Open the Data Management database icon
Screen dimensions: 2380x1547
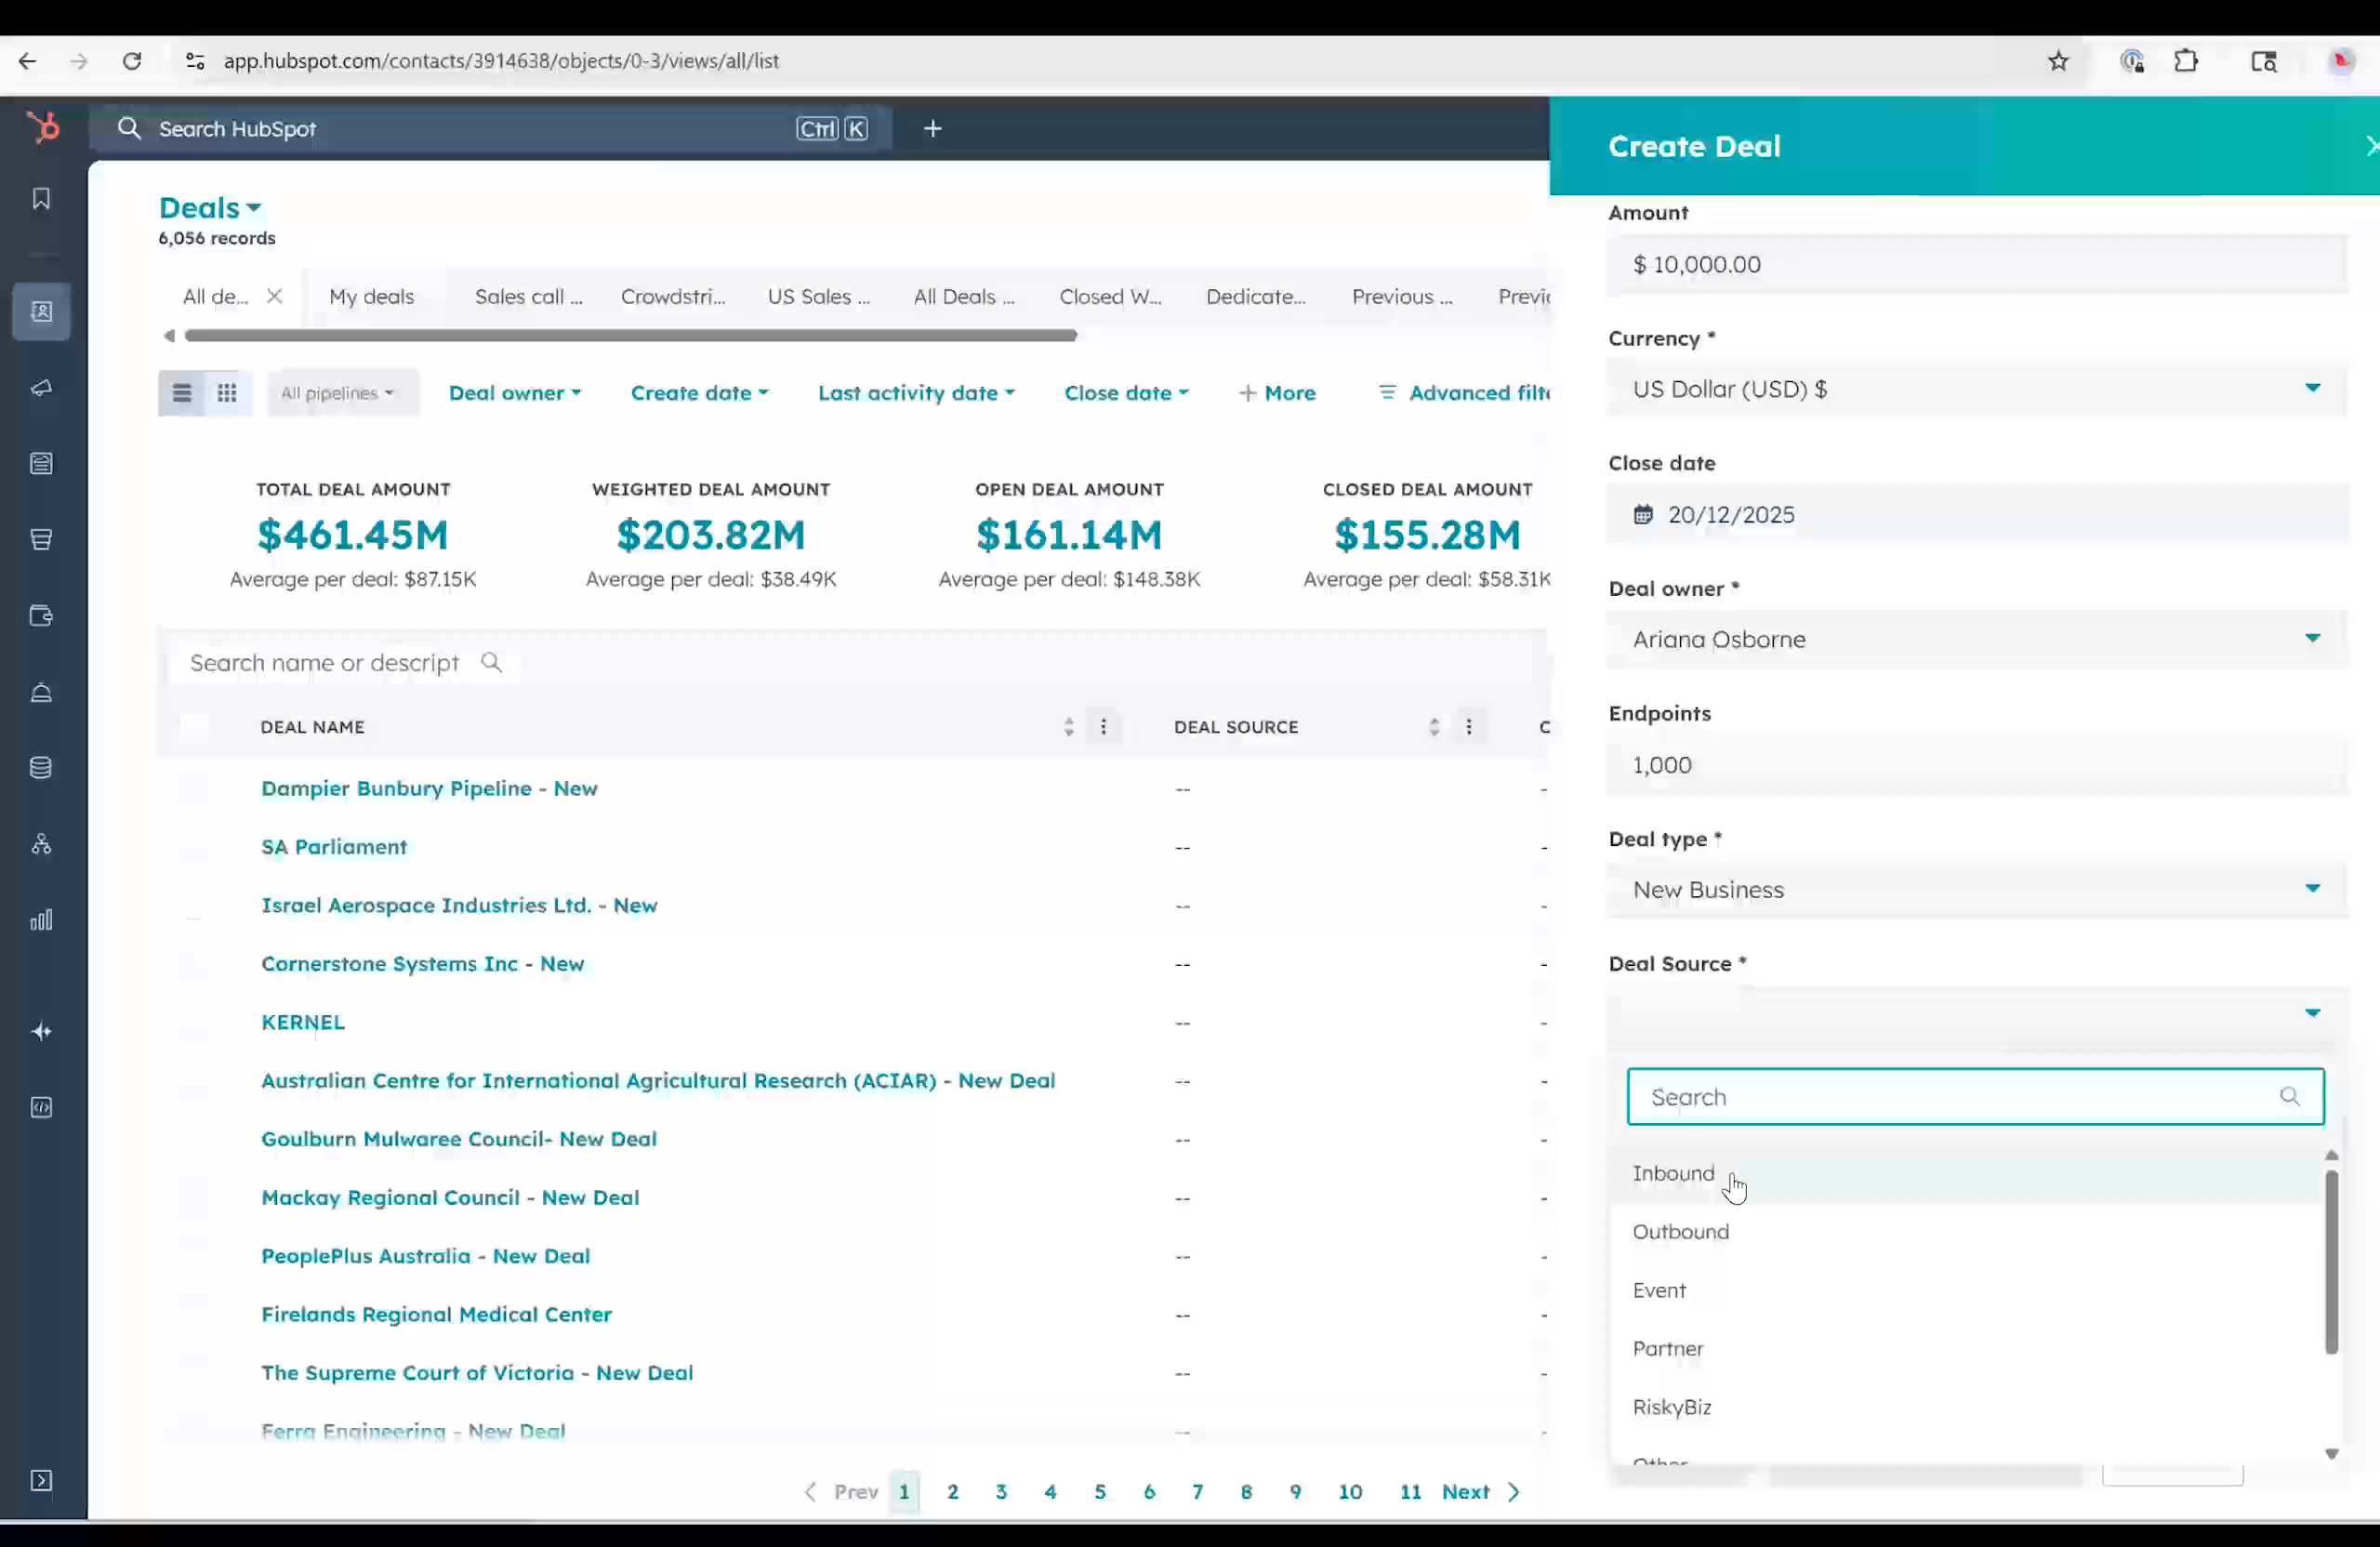coord(41,767)
